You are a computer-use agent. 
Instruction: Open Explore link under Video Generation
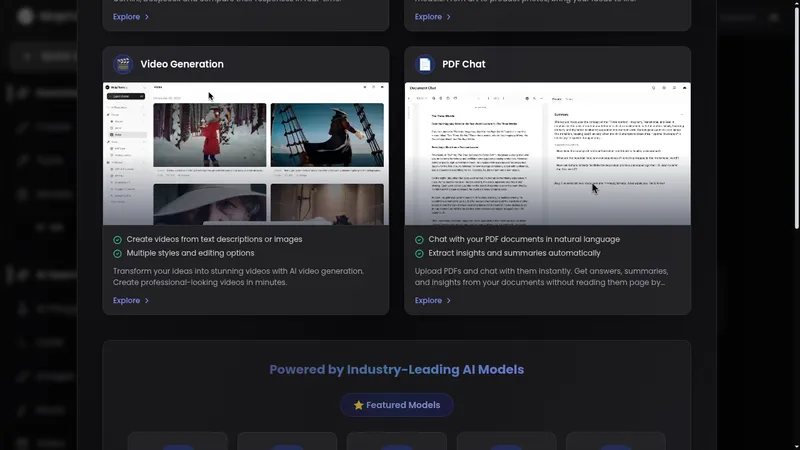[x=131, y=301]
